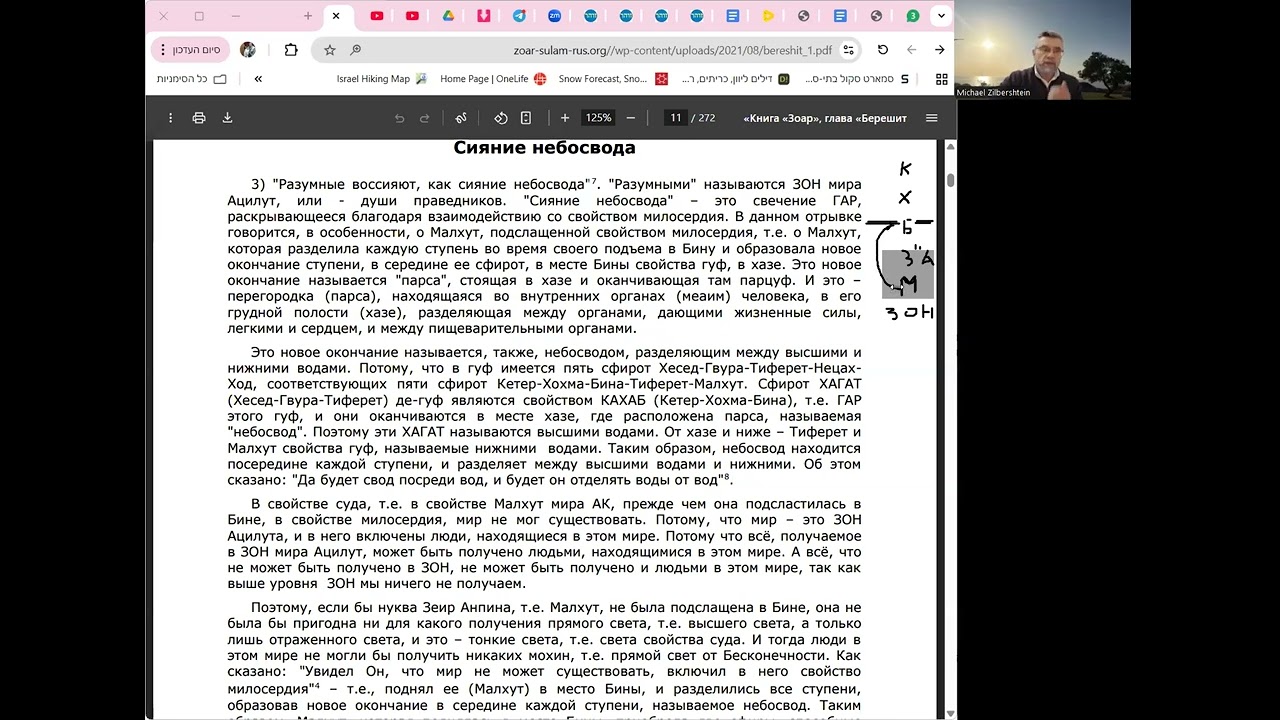Activate the draw annotation tool
The image size is (1280, 720).
click(x=461, y=118)
